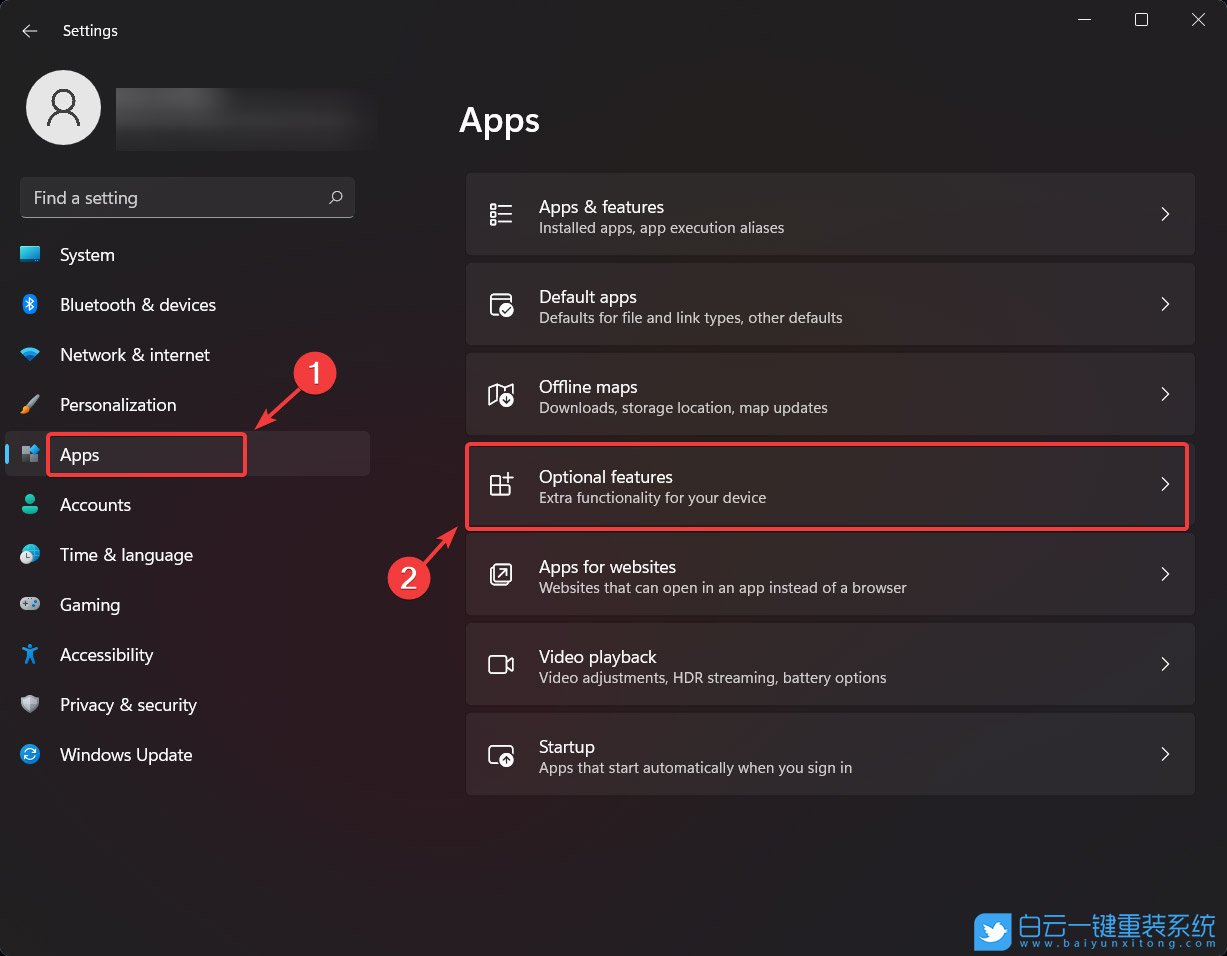Viewport: 1227px width, 956px height.
Task: Go back using the back arrow
Action: (30, 31)
